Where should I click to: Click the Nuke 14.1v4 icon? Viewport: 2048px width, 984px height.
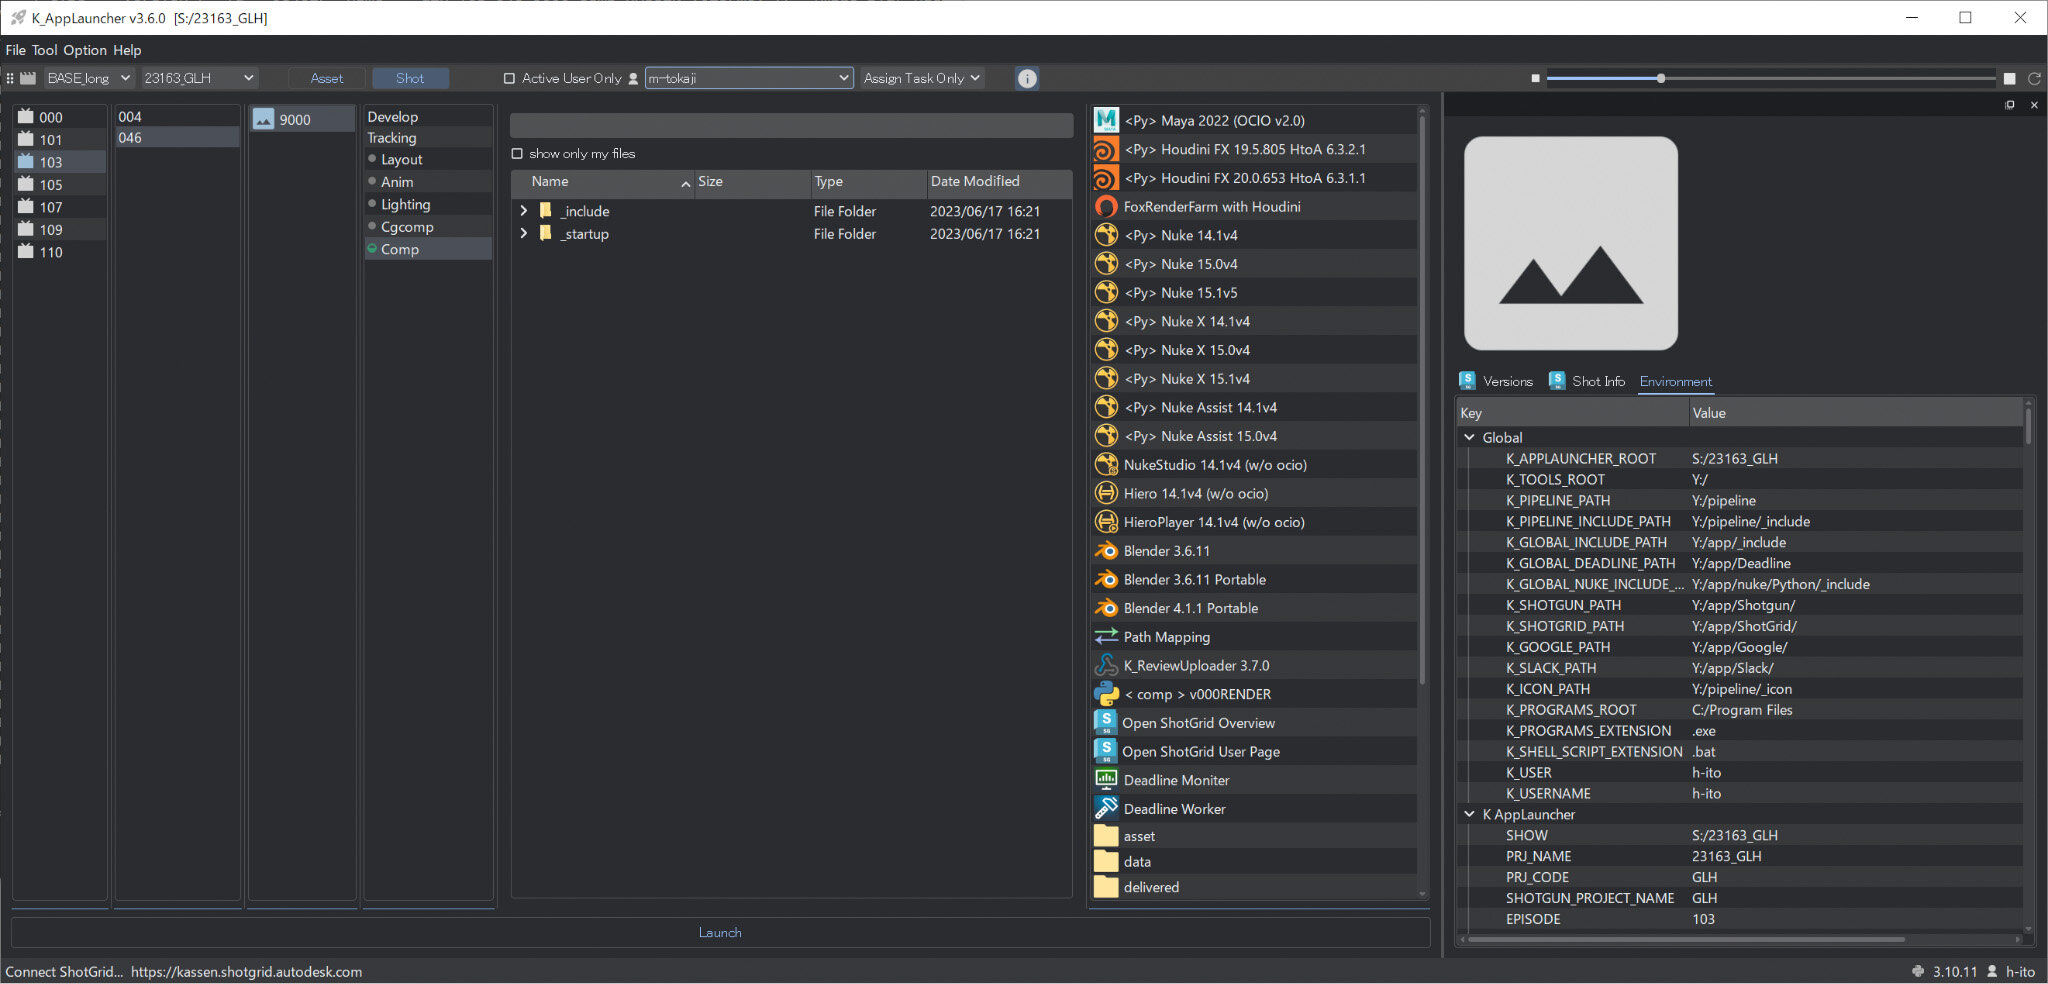pos(1105,236)
